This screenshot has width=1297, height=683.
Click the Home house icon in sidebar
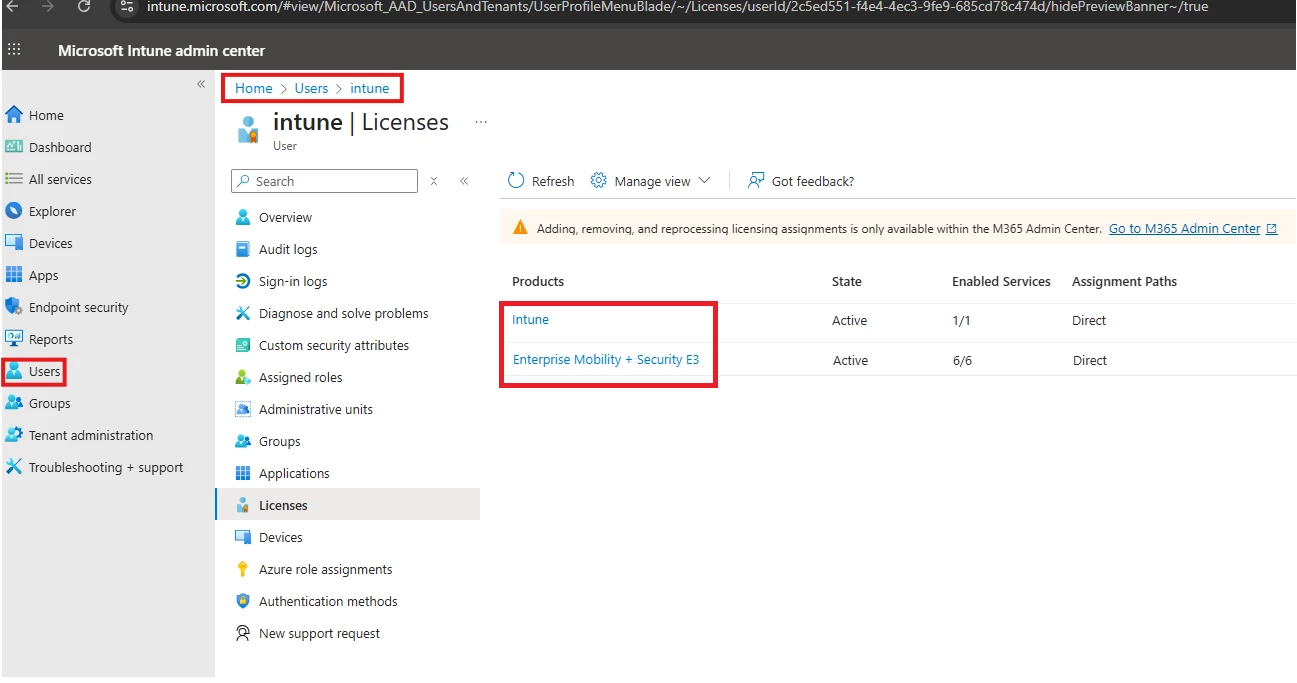14,115
